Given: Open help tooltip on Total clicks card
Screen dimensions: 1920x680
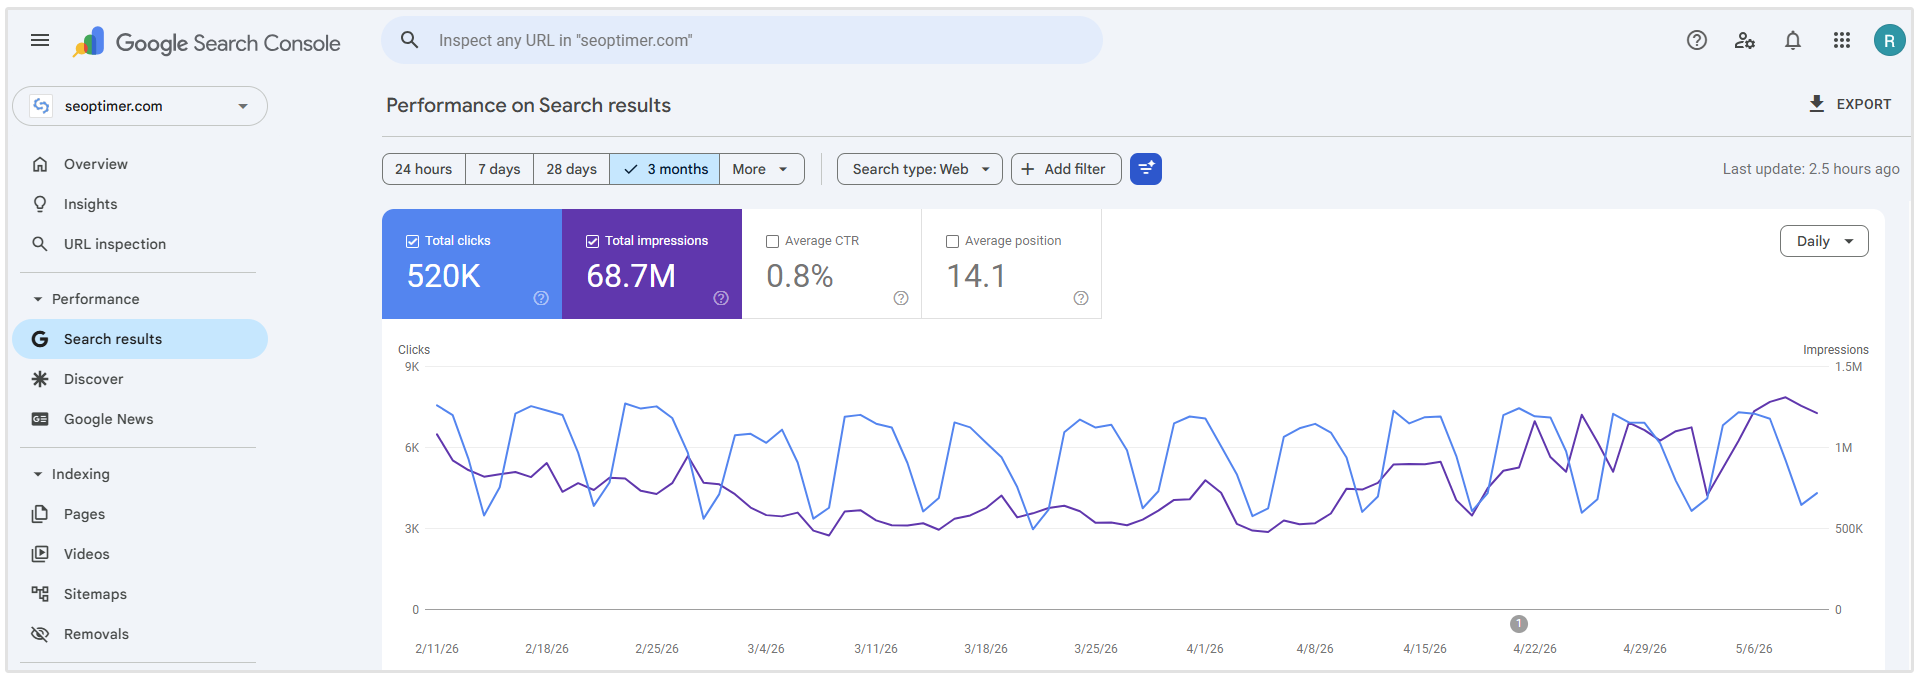Looking at the screenshot, I should pos(541,298).
